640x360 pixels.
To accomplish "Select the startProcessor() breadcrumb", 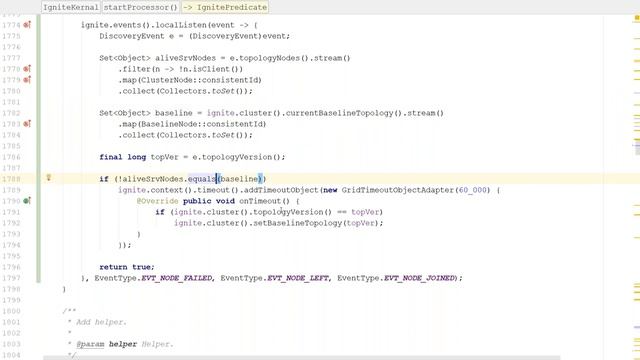I will click(140, 7).
